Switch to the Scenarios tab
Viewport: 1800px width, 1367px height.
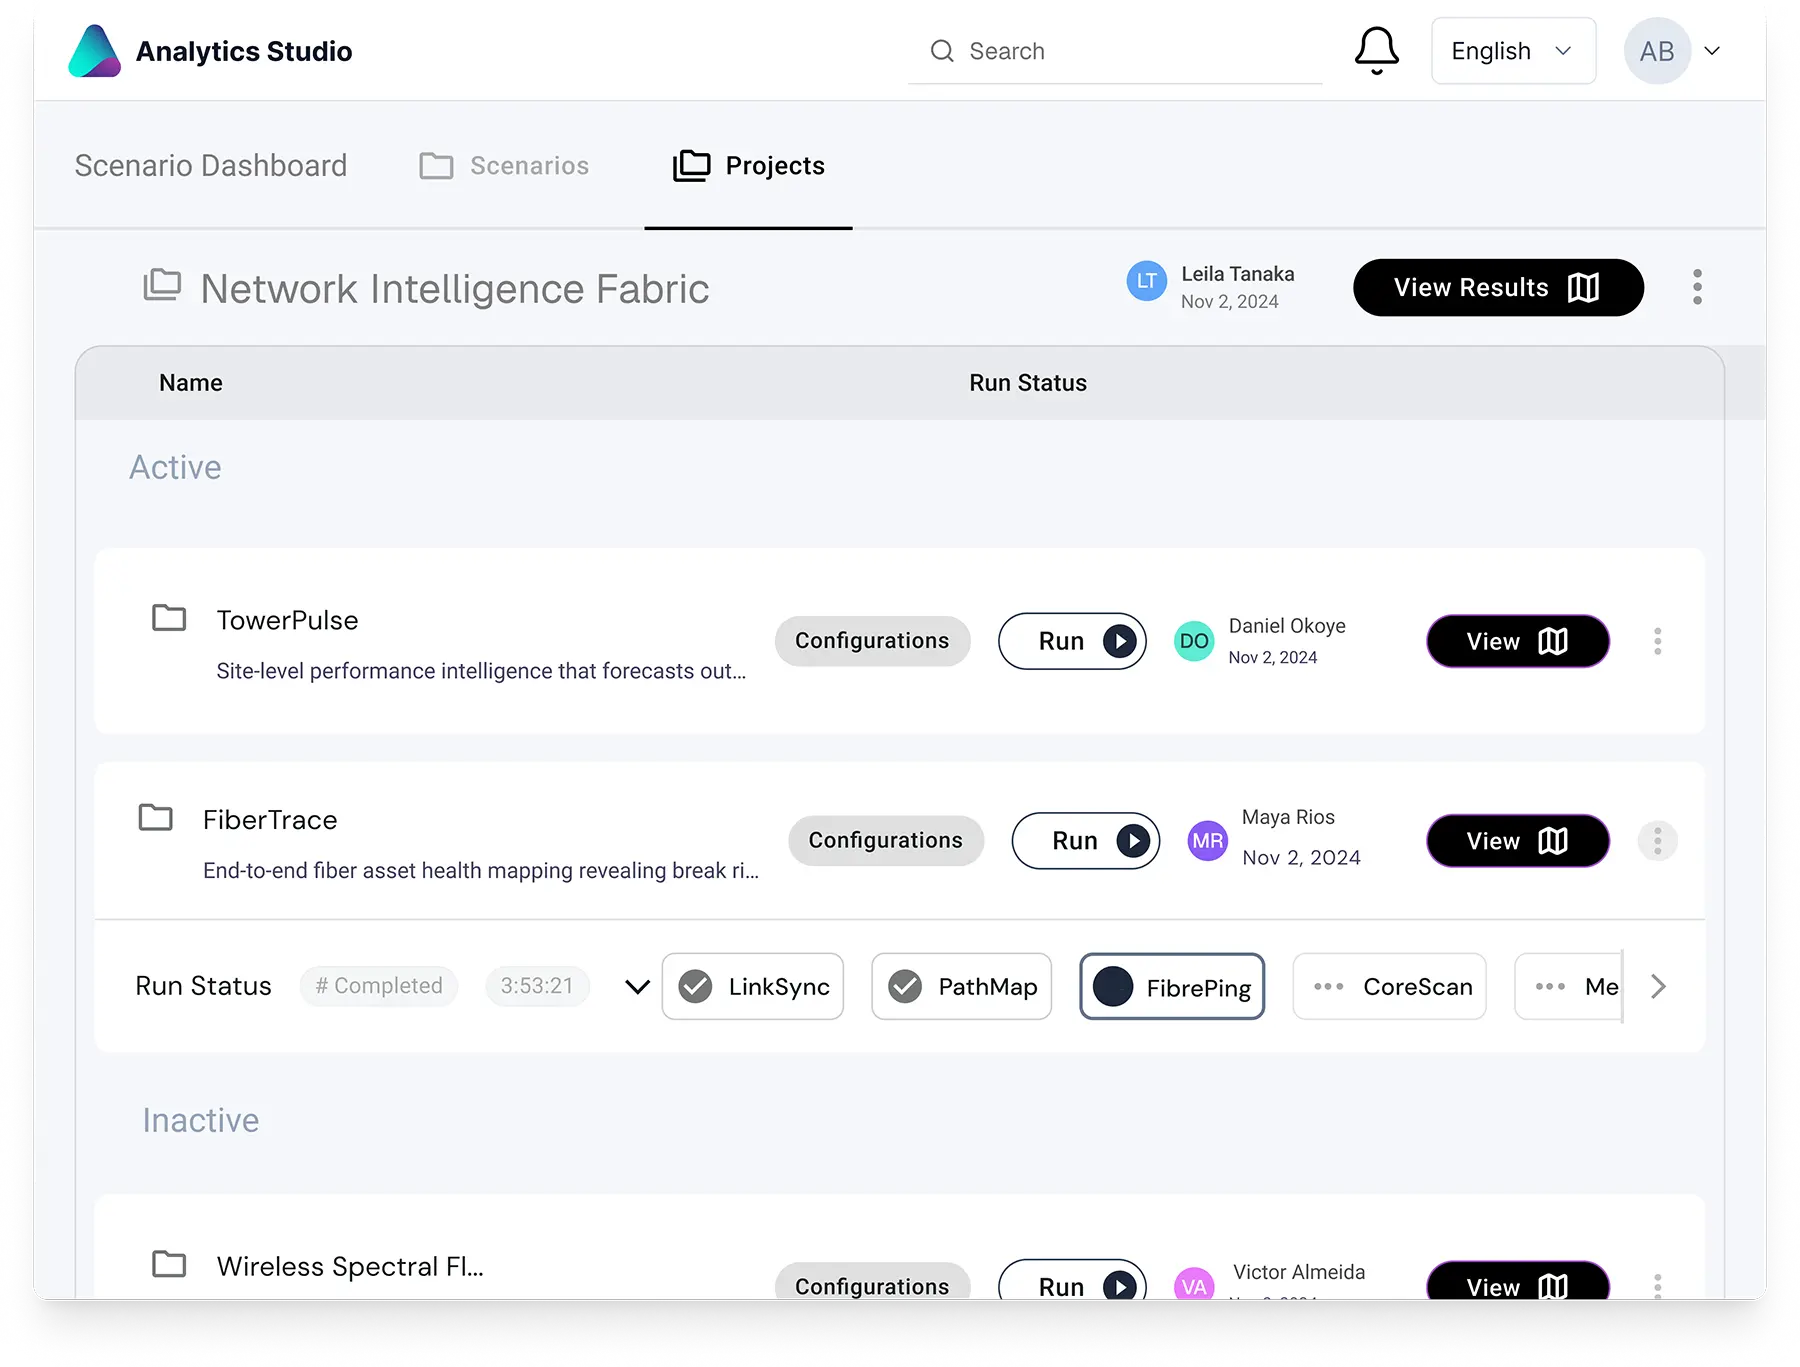[x=505, y=166]
